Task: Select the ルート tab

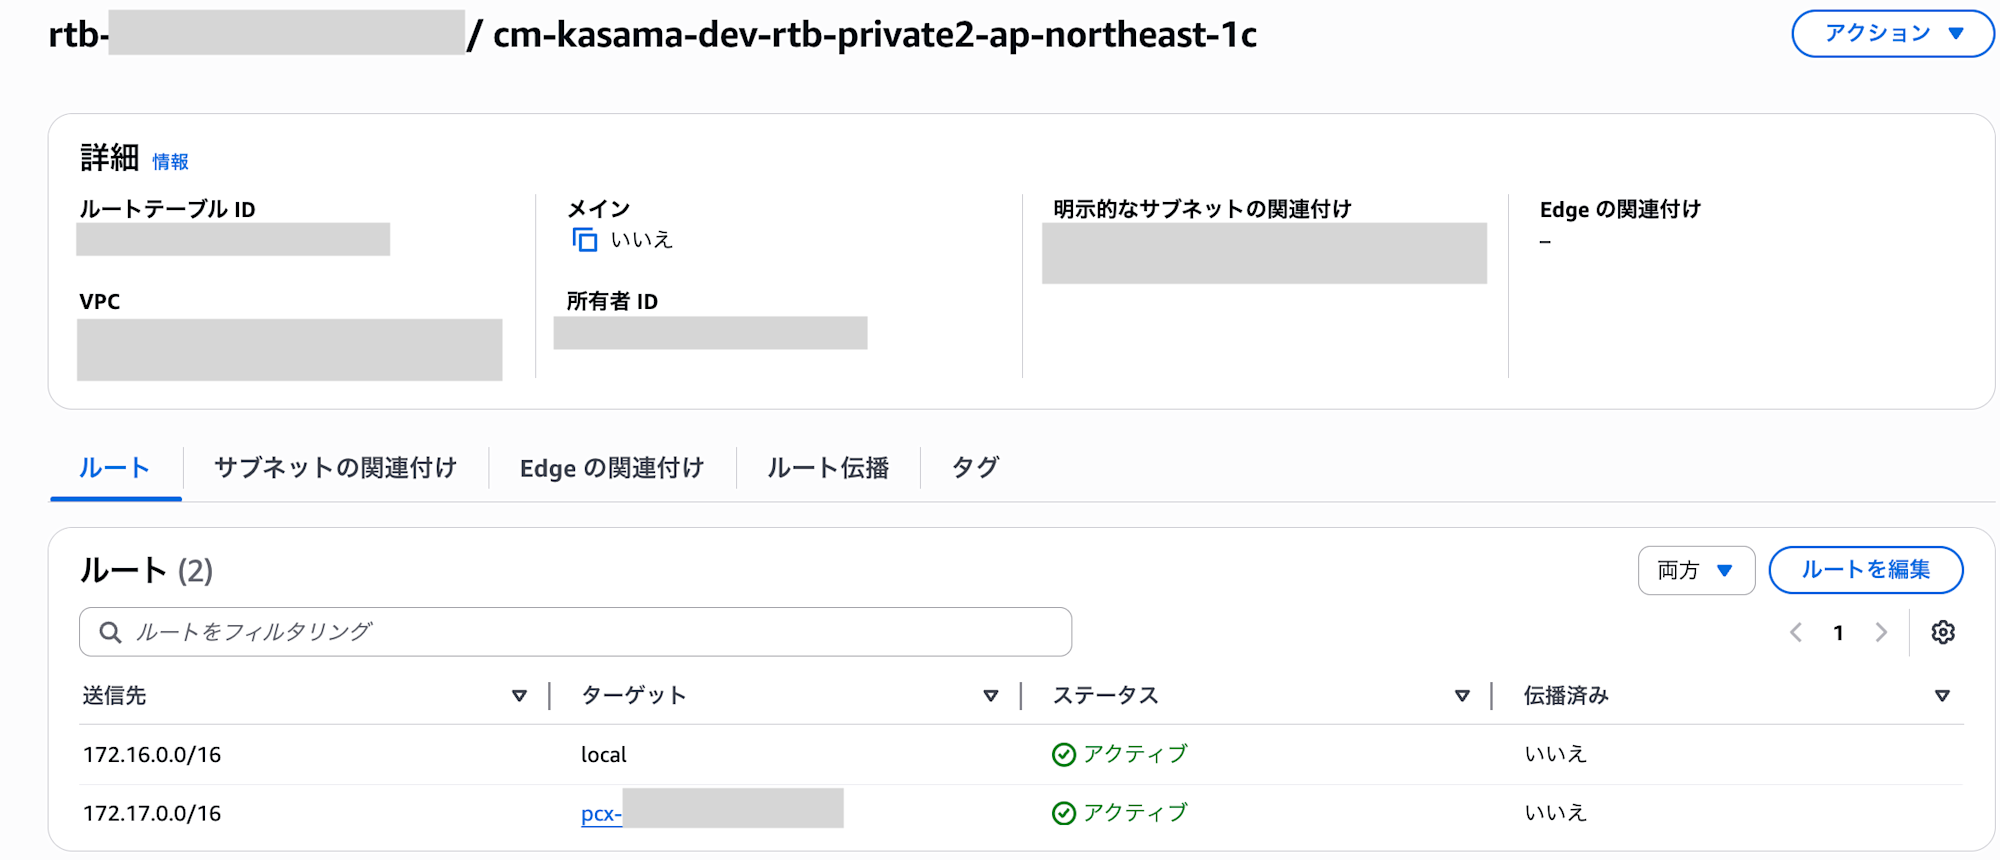Action: [x=115, y=467]
